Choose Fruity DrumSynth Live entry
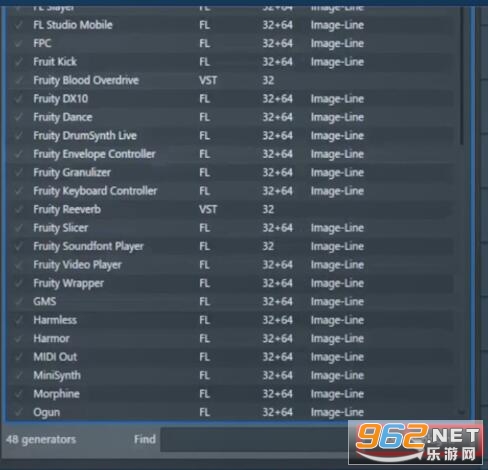The width and height of the screenshot is (488, 470). pos(231,136)
